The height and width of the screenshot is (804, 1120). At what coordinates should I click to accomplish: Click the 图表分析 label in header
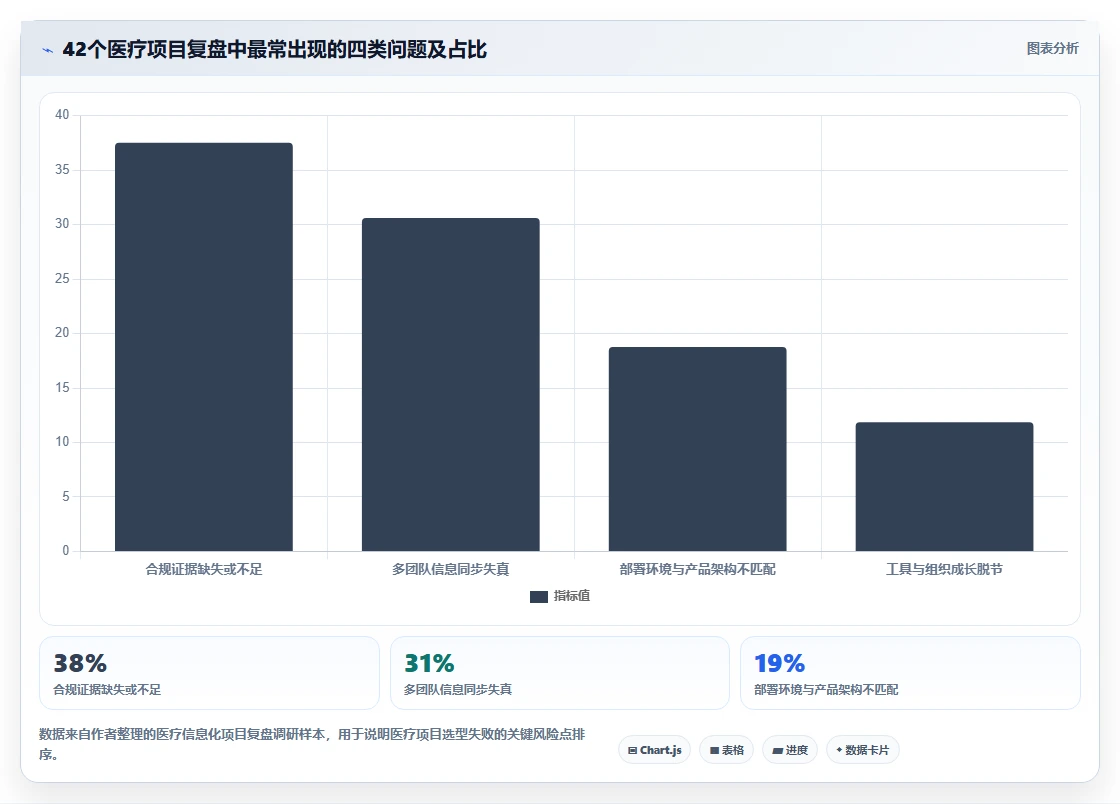[x=1052, y=49]
